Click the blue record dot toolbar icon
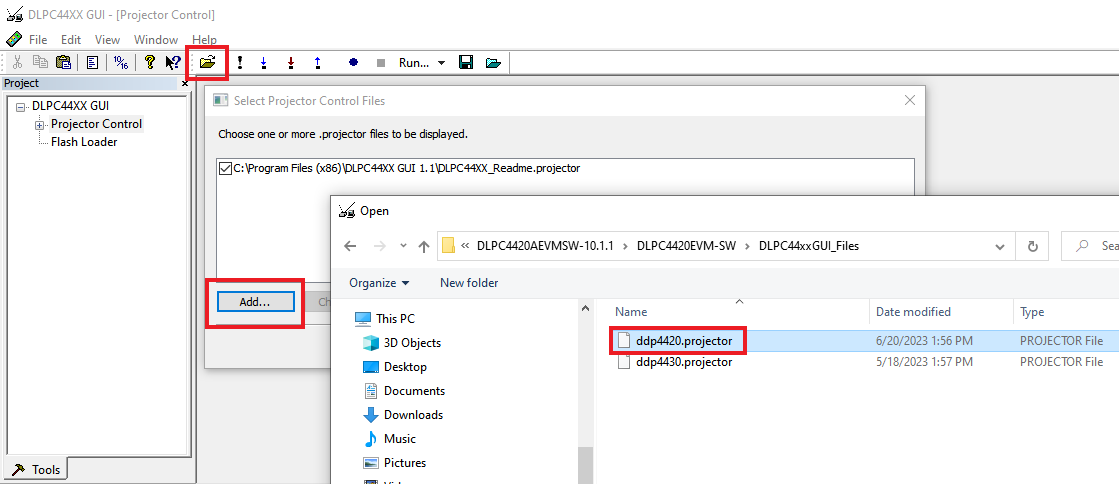Screen dimensions: 1119x484 coord(353,63)
